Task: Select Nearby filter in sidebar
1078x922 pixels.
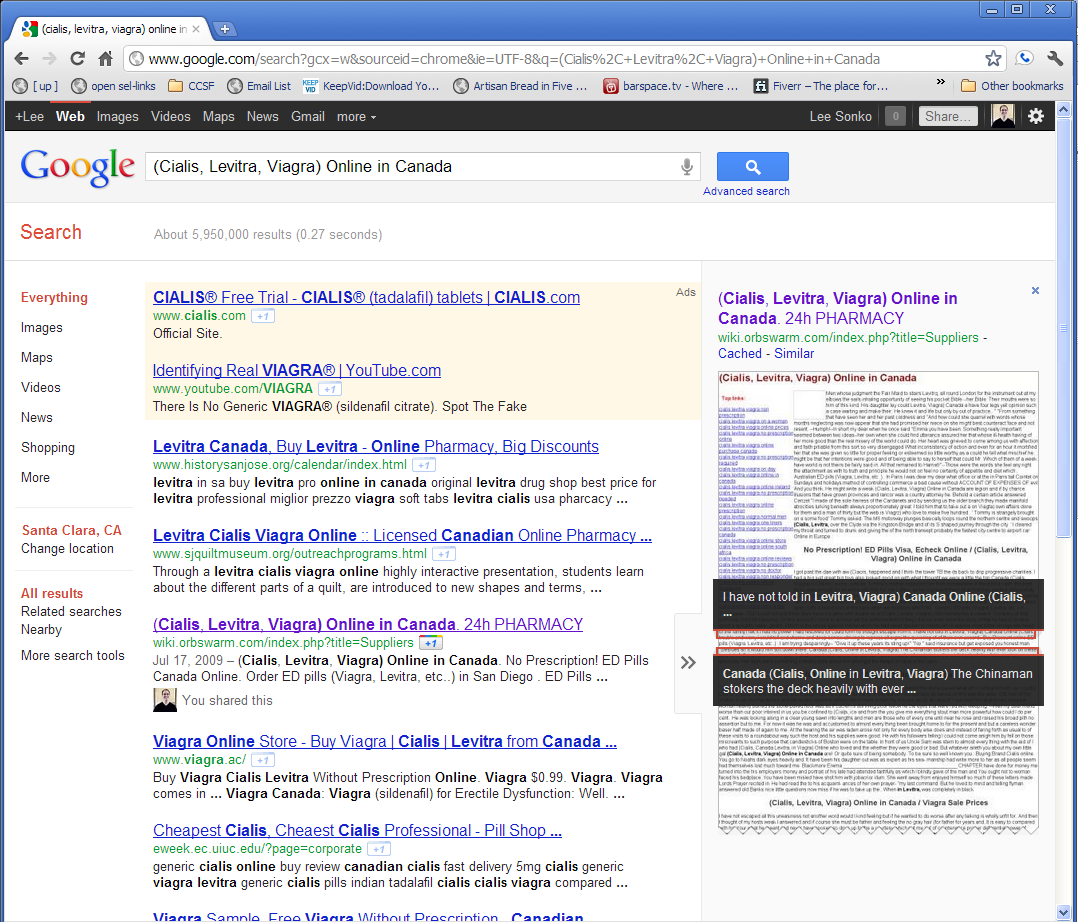Action: pyautogui.click(x=41, y=630)
